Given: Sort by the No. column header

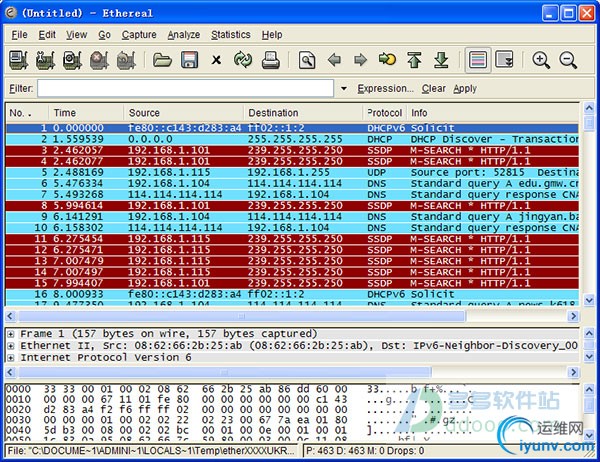Looking at the screenshot, I should tap(27, 113).
